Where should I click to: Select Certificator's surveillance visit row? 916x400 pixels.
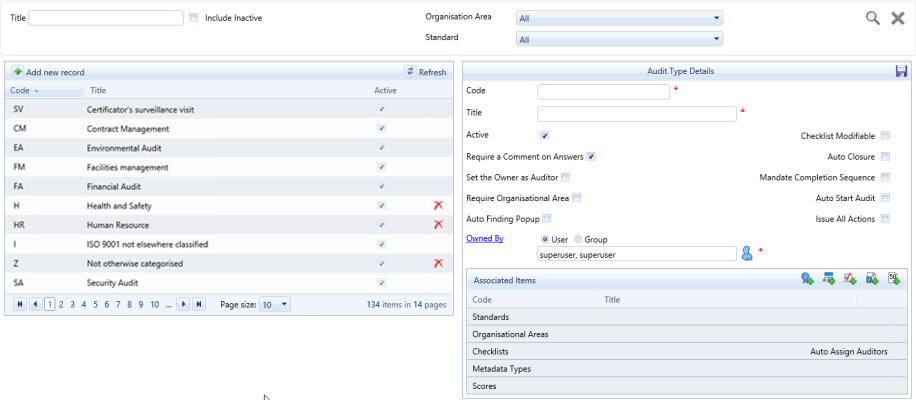point(228,109)
